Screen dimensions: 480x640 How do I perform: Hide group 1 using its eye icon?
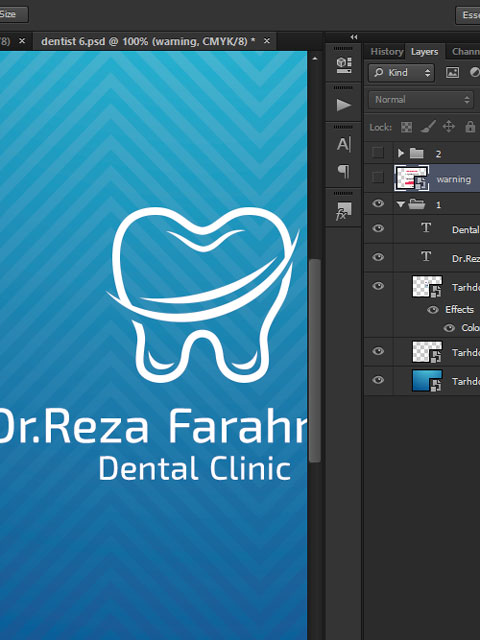pos(378,203)
